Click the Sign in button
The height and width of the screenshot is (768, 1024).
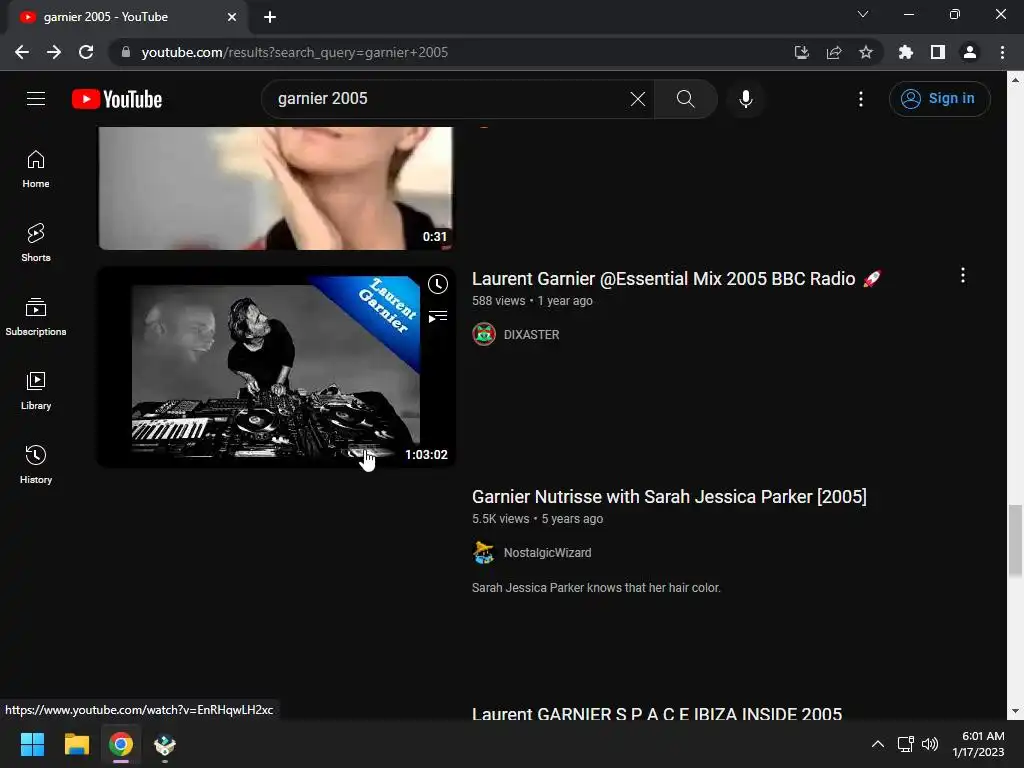(x=939, y=99)
